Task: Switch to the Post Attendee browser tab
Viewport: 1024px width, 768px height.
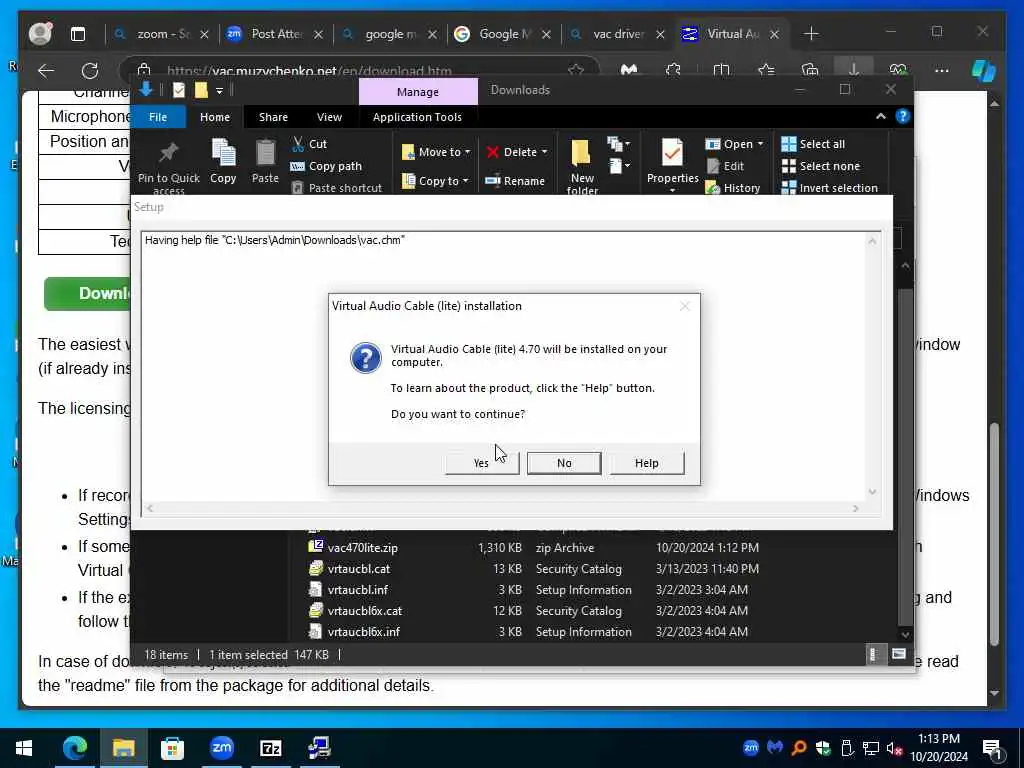Action: [x=274, y=34]
